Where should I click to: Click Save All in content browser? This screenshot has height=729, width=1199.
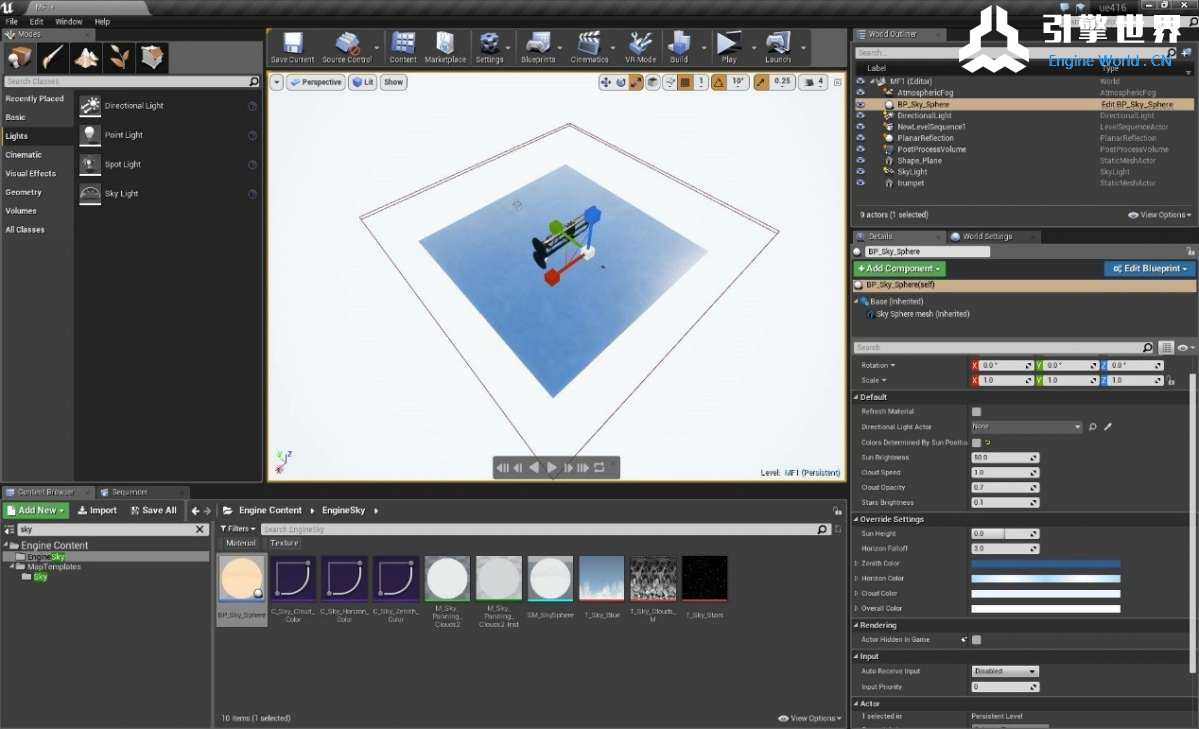coord(154,510)
